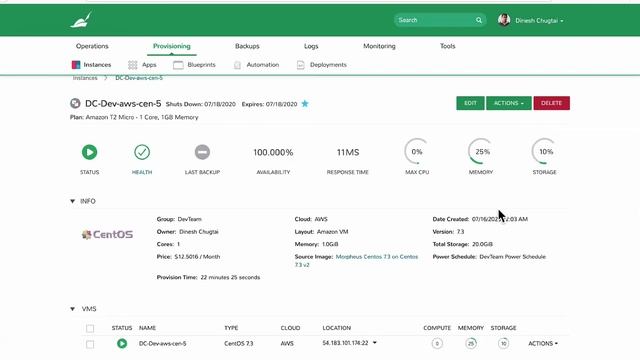Open the Deployments icon
Screen dimensions: 640x360
[x=300, y=64]
